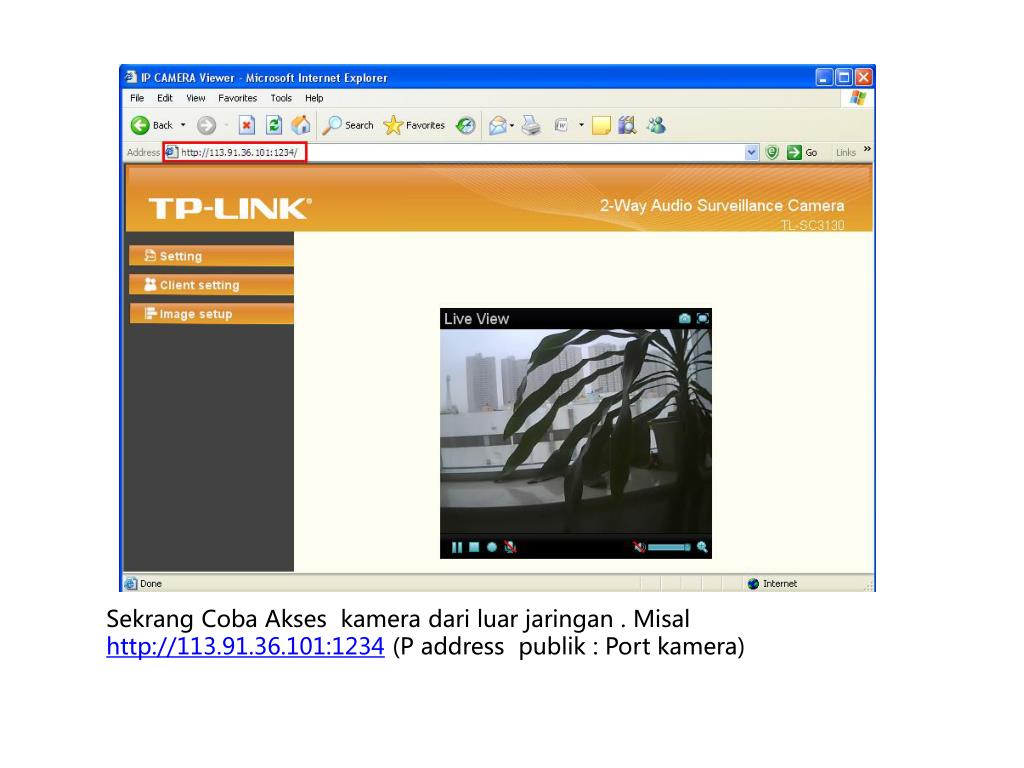Click the 'Live View' panel title

click(x=476, y=319)
